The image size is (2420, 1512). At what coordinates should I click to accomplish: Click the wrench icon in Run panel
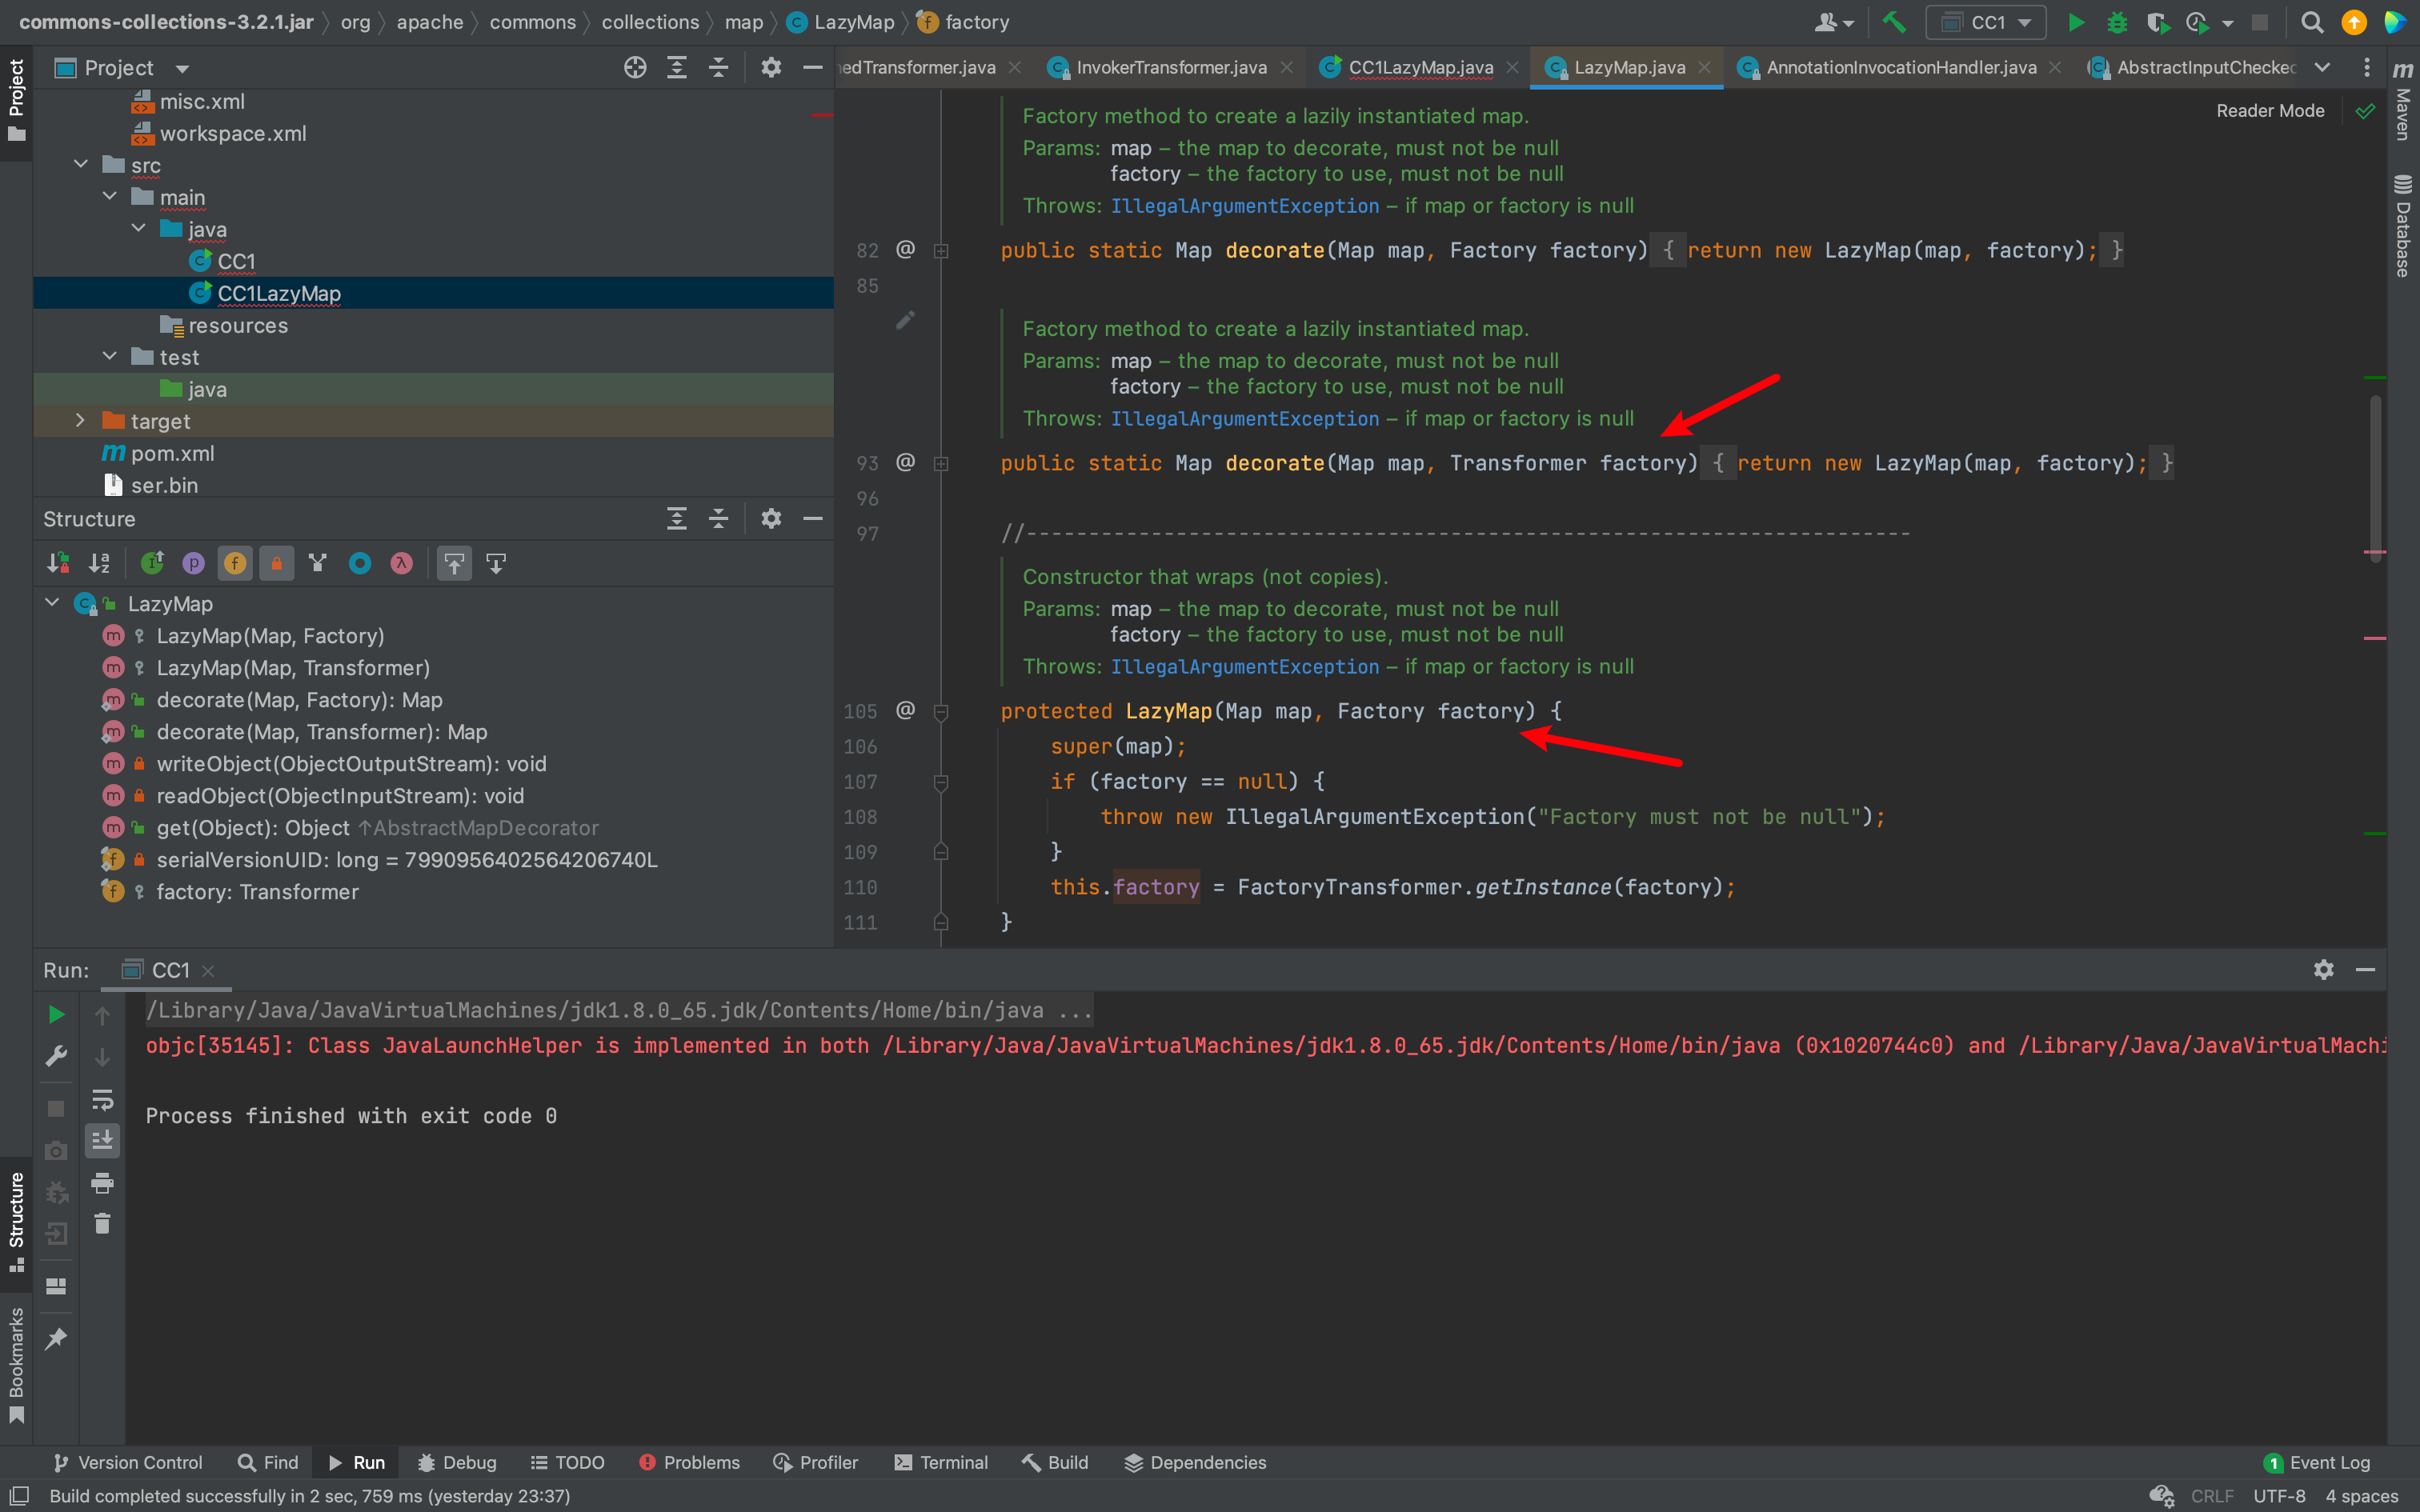tap(56, 1056)
